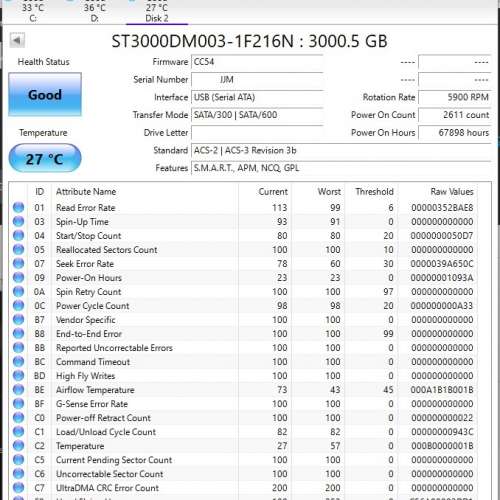The height and width of the screenshot is (500, 500).
Task: Click raw value 00000000943C
Action: pyautogui.click(x=442, y=432)
